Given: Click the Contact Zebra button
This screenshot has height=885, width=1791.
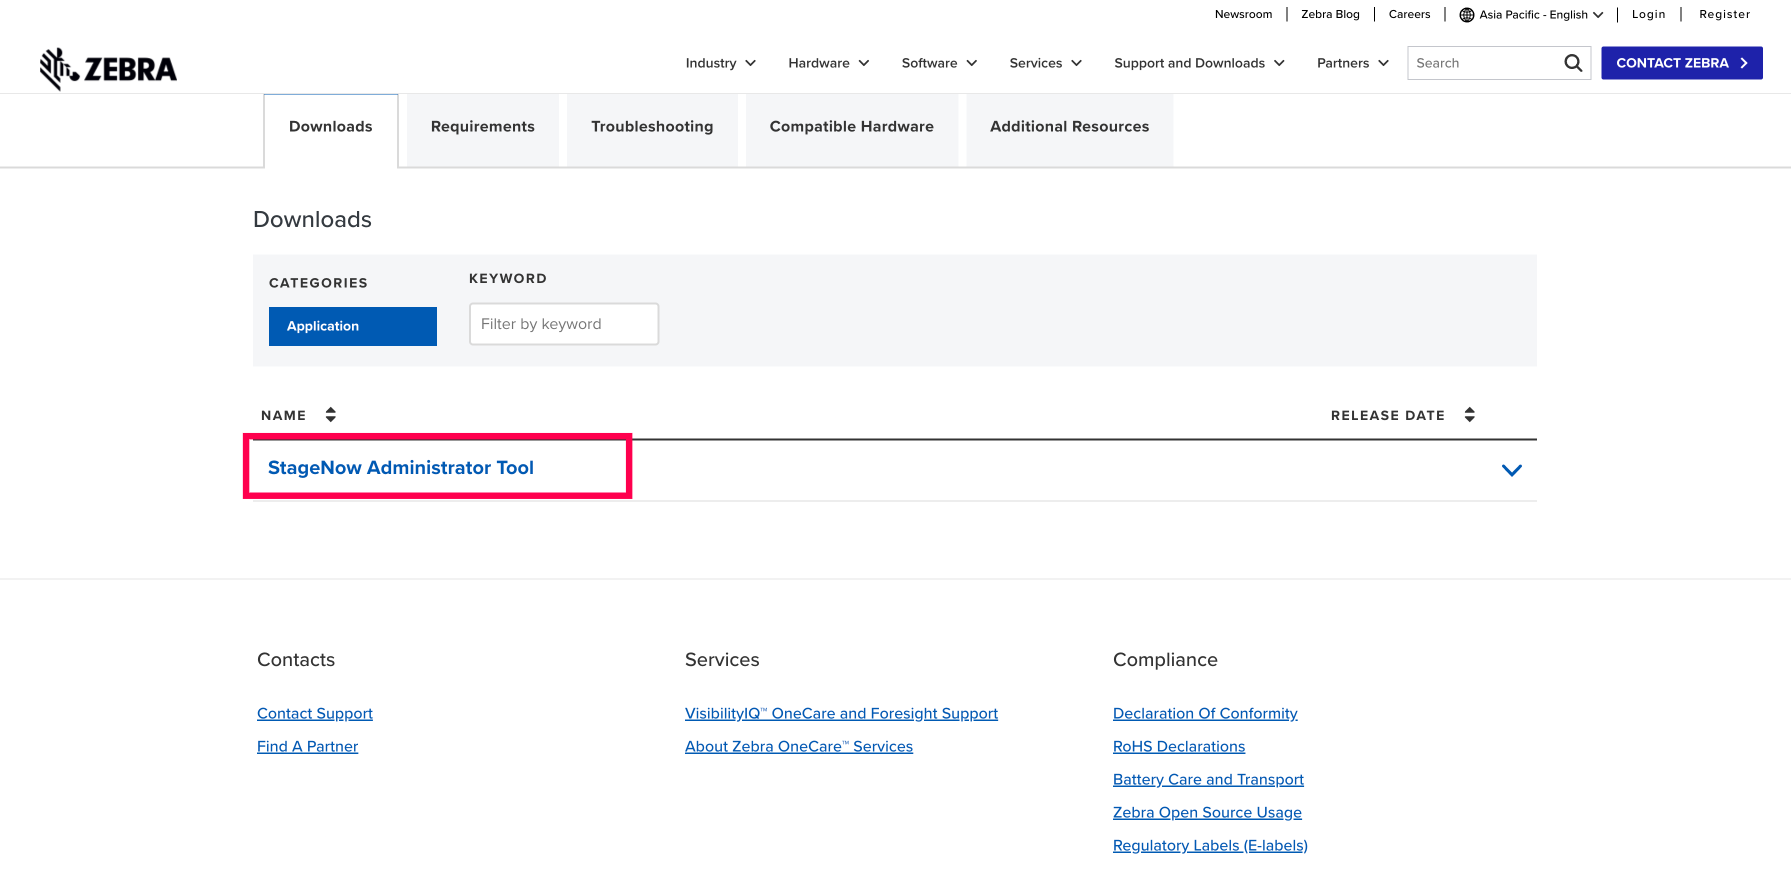Looking at the screenshot, I should click(1681, 63).
